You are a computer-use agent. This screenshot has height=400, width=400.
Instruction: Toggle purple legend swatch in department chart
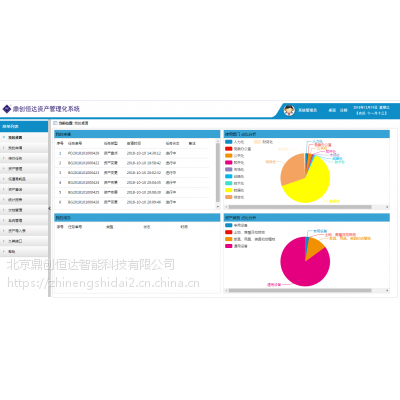click(x=229, y=169)
